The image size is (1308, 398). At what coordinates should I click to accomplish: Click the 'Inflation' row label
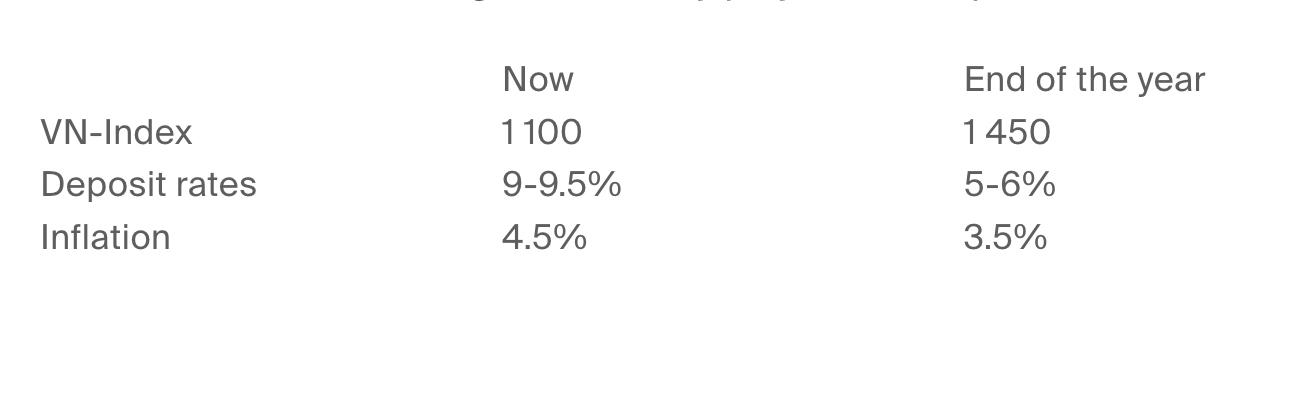coord(105,237)
